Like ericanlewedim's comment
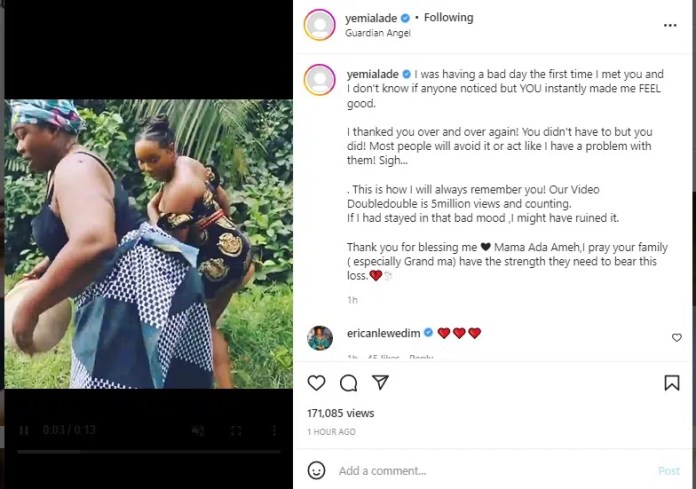 677,338
